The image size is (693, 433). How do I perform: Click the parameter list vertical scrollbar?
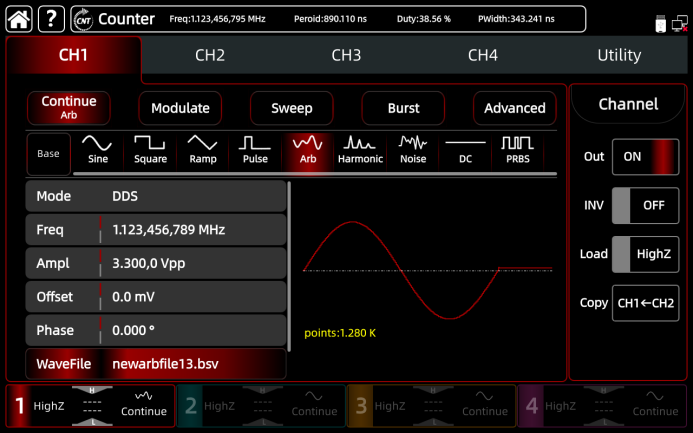tap(289, 266)
